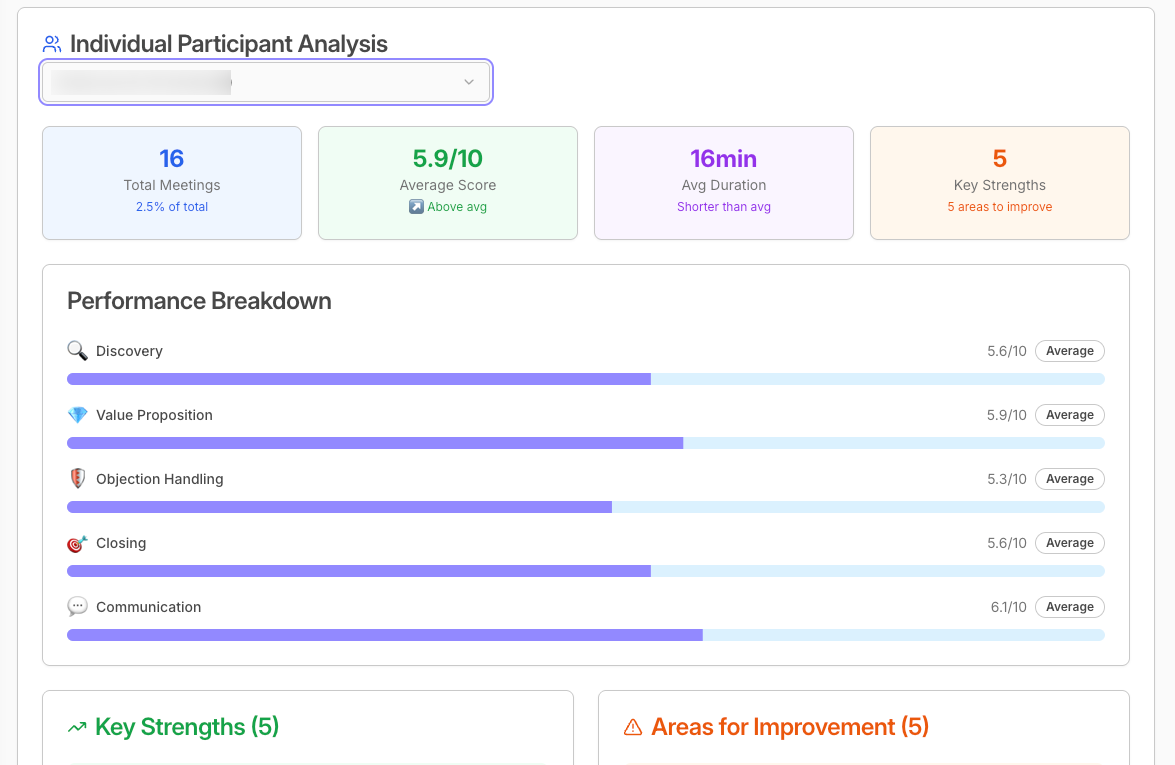Click the 5.9/10 average score value
The height and width of the screenshot is (765, 1175).
coord(447,159)
